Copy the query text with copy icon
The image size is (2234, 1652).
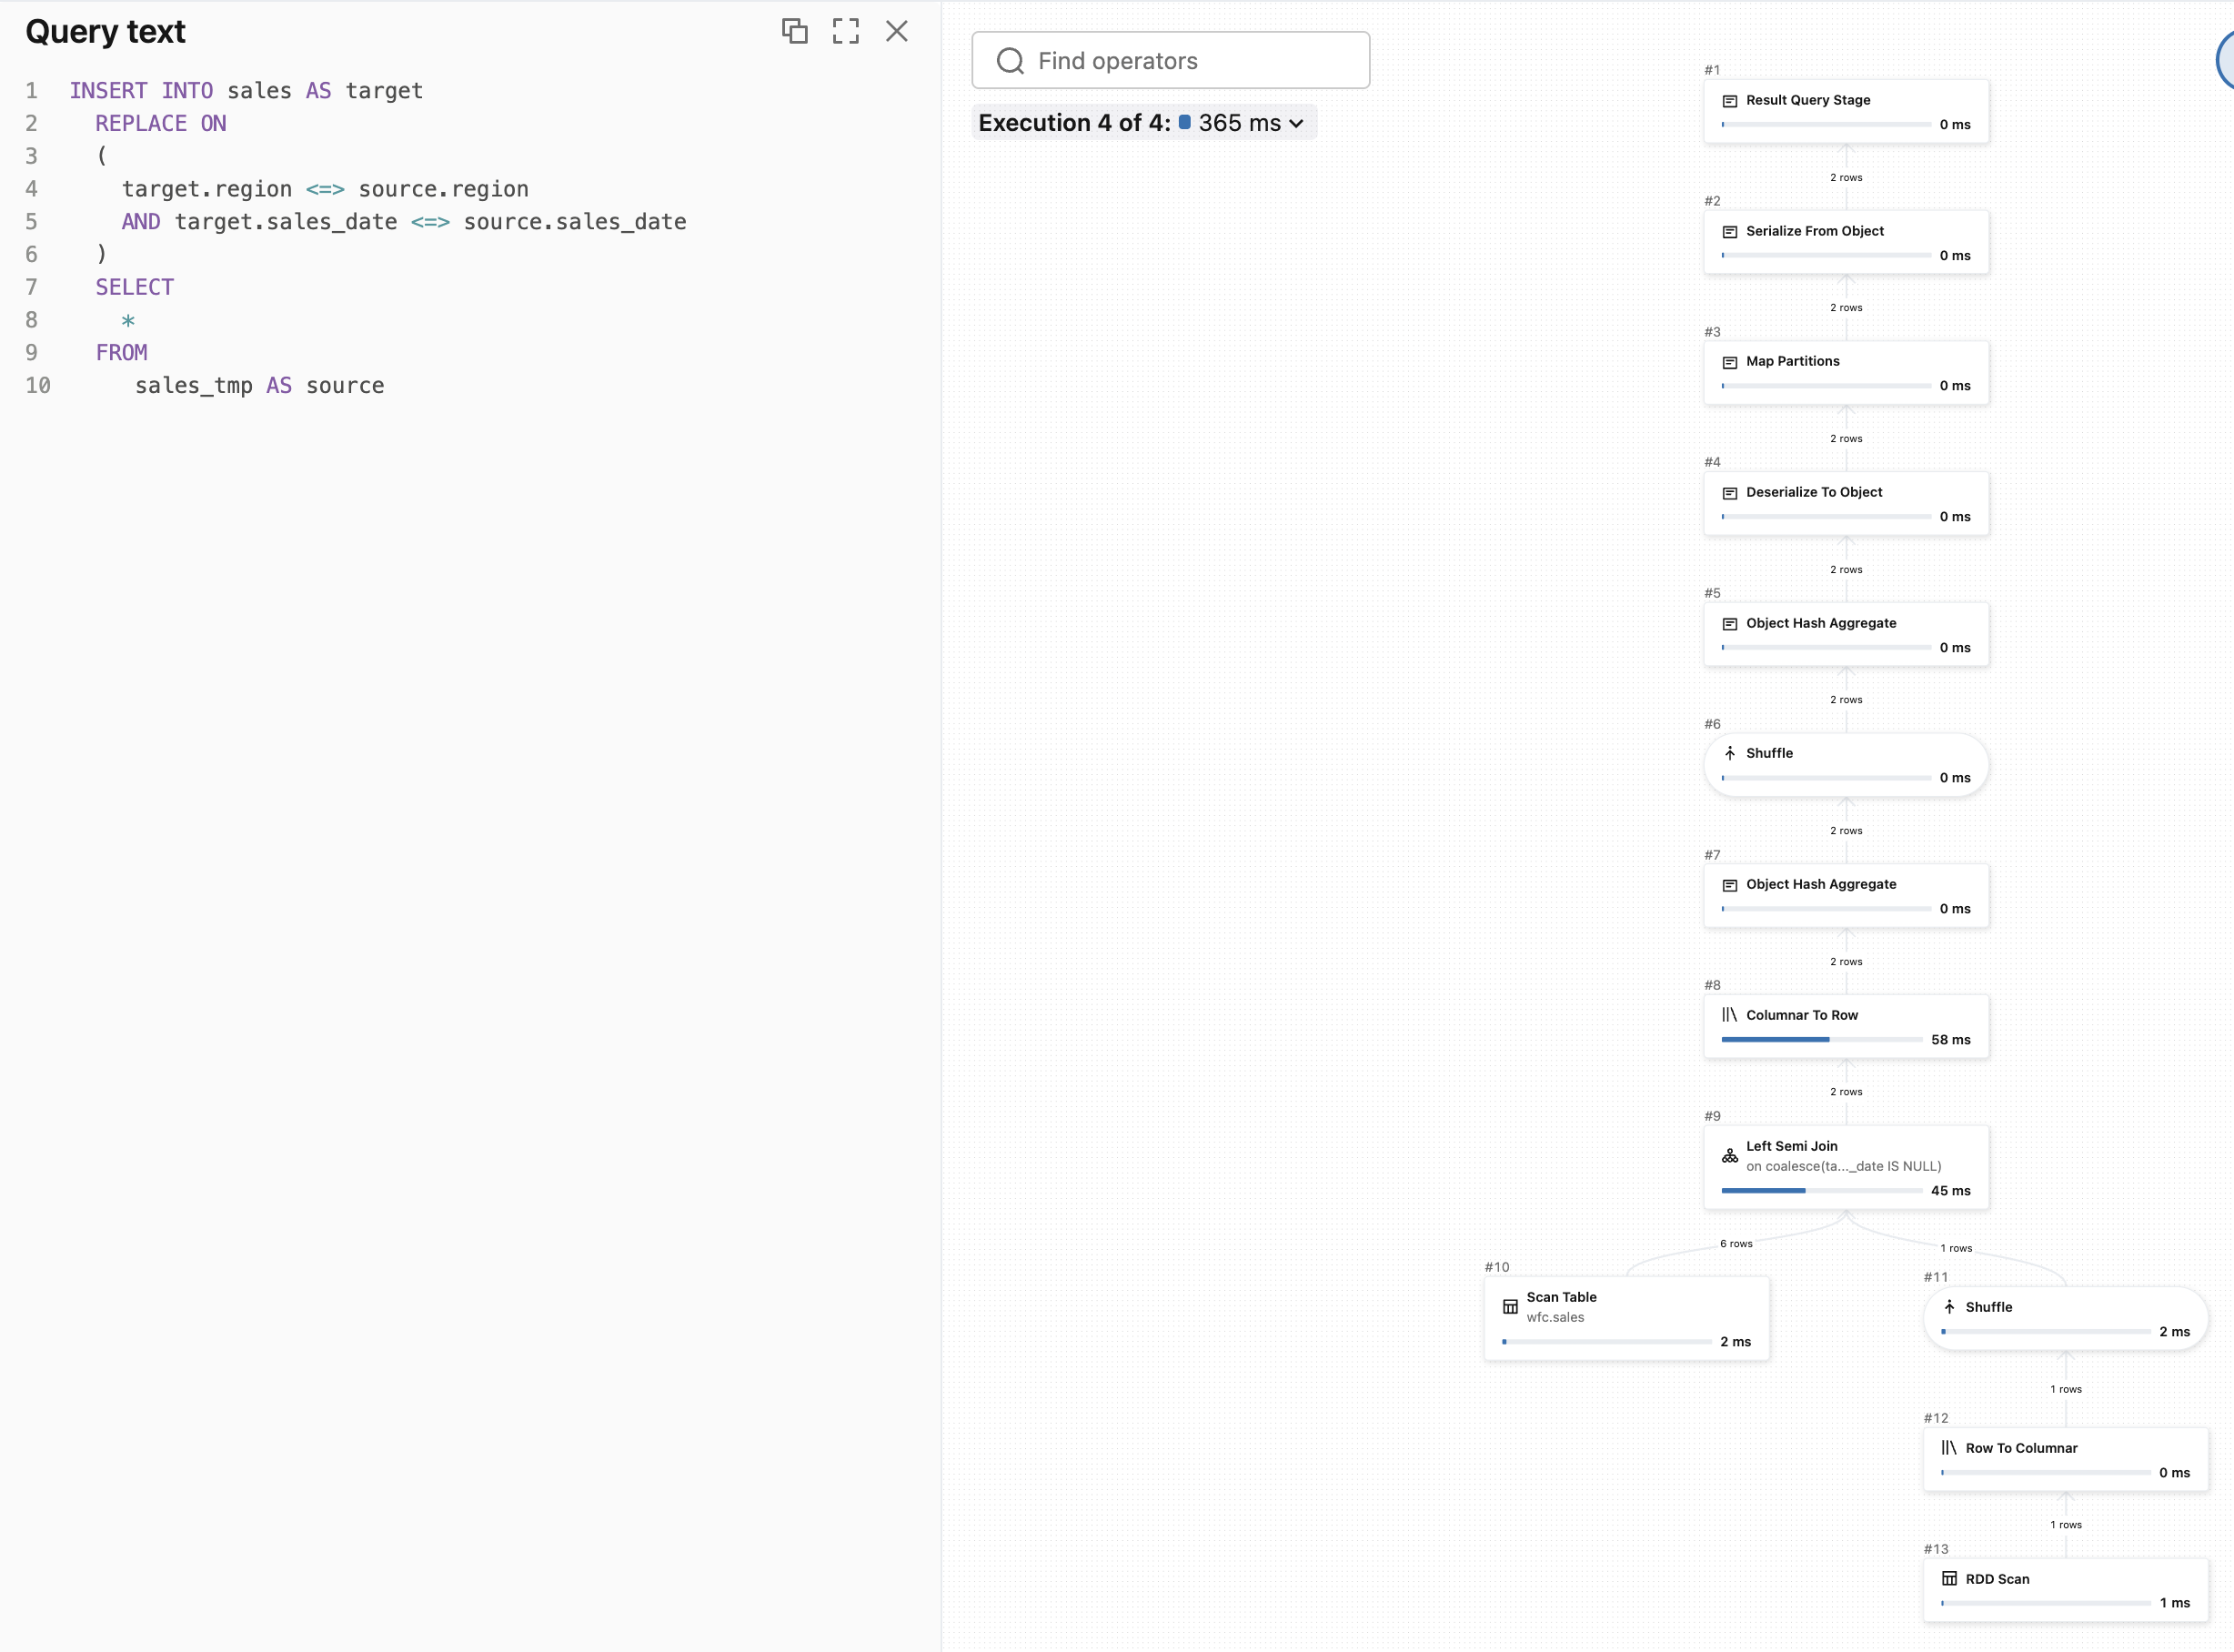click(794, 31)
